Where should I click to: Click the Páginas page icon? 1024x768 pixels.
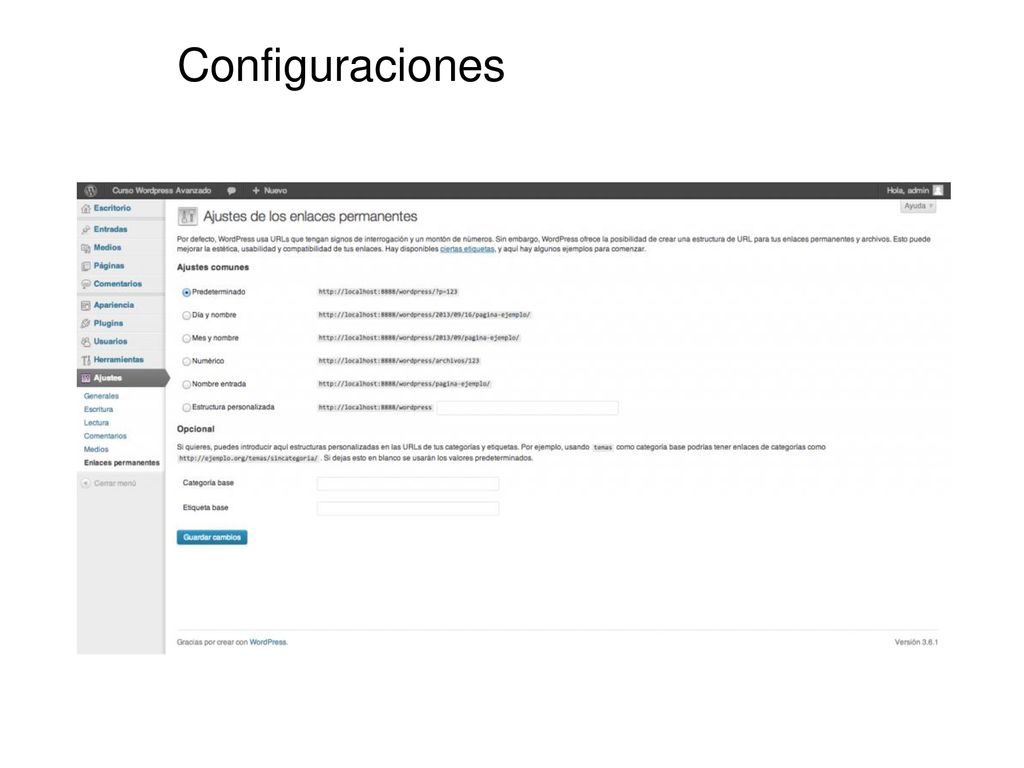click(x=86, y=266)
